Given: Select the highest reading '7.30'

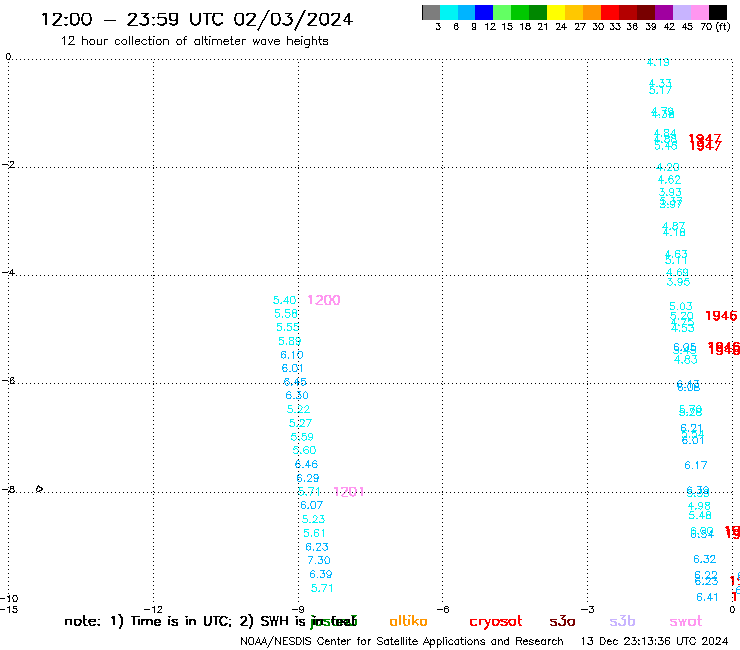Looking at the screenshot, I should pyautogui.click(x=319, y=560).
